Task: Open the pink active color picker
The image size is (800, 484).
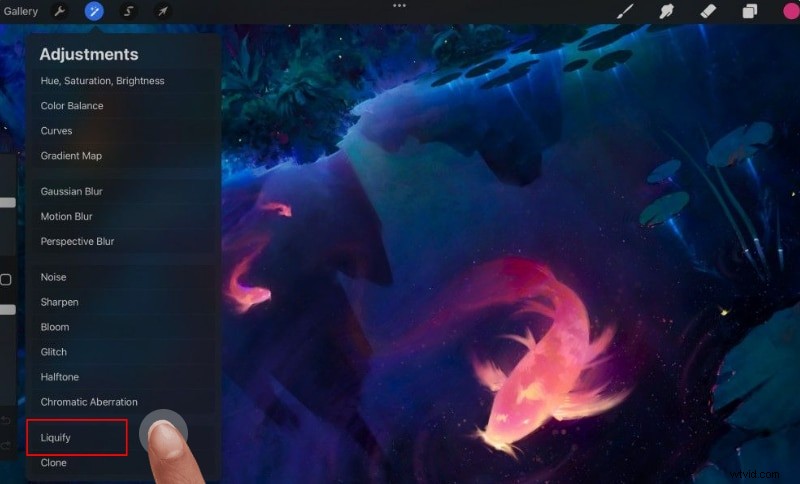Action: 791,11
